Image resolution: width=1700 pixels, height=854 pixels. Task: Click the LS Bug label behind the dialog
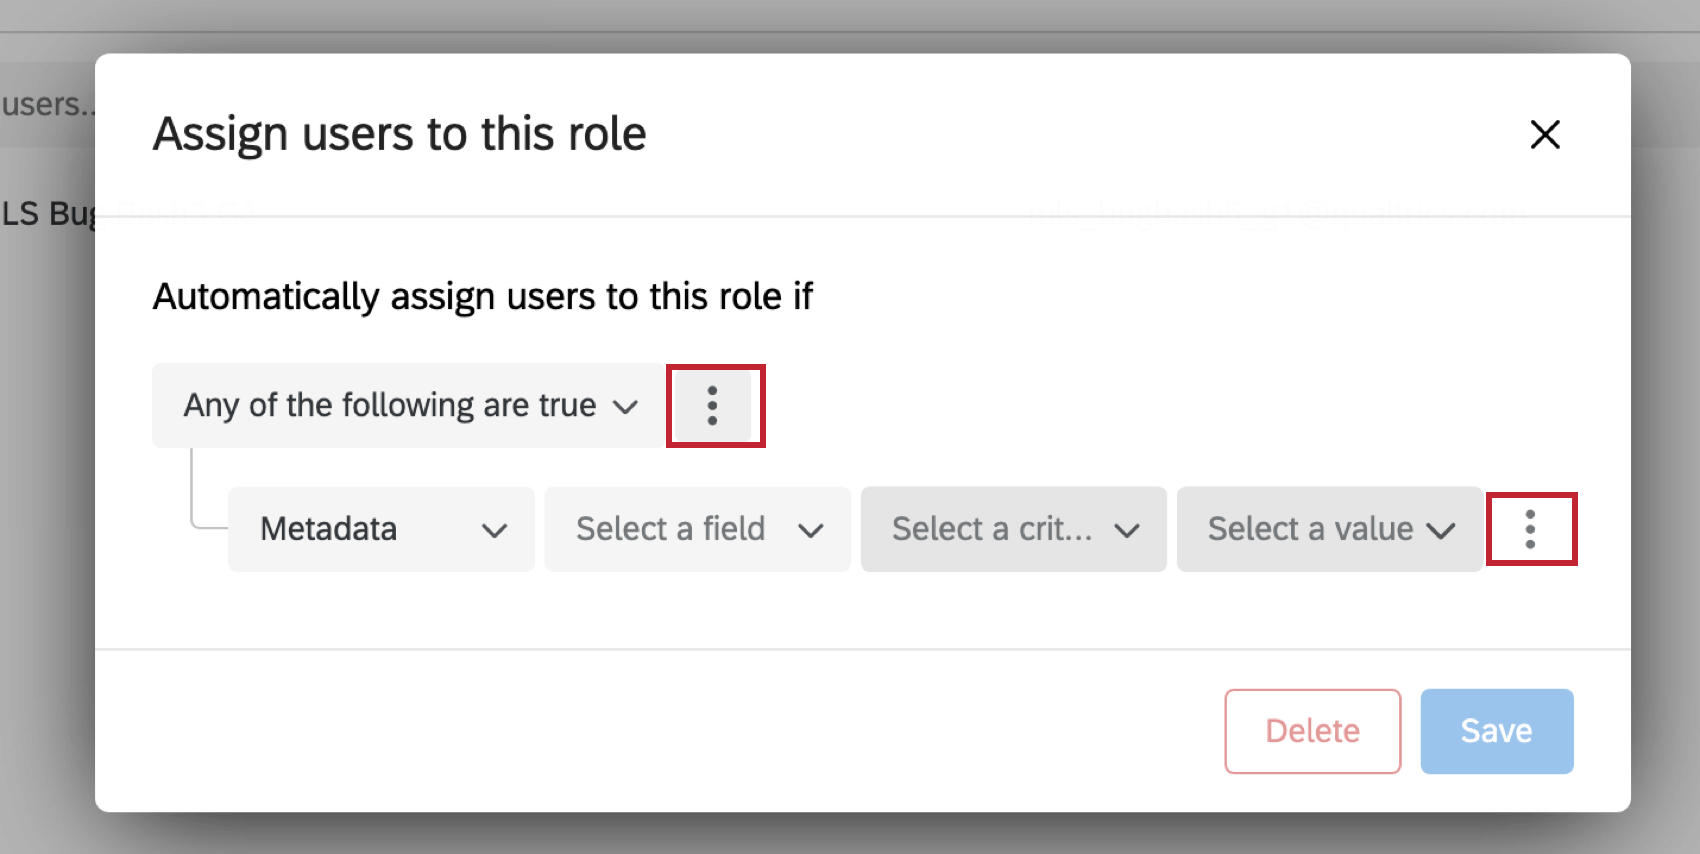pos(45,212)
